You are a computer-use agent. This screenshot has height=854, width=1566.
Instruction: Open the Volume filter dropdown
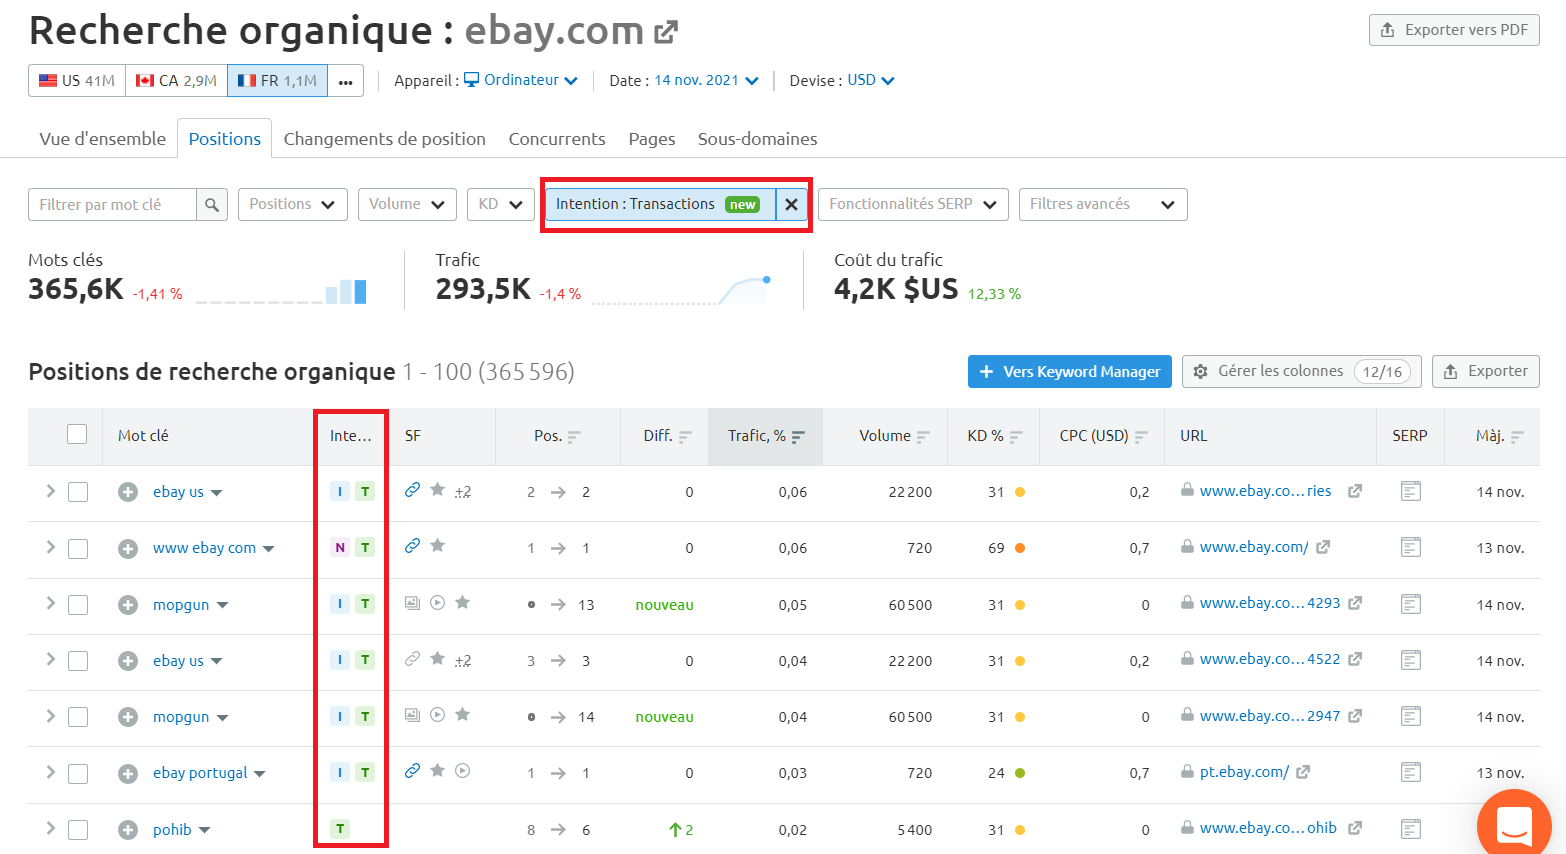pos(406,204)
